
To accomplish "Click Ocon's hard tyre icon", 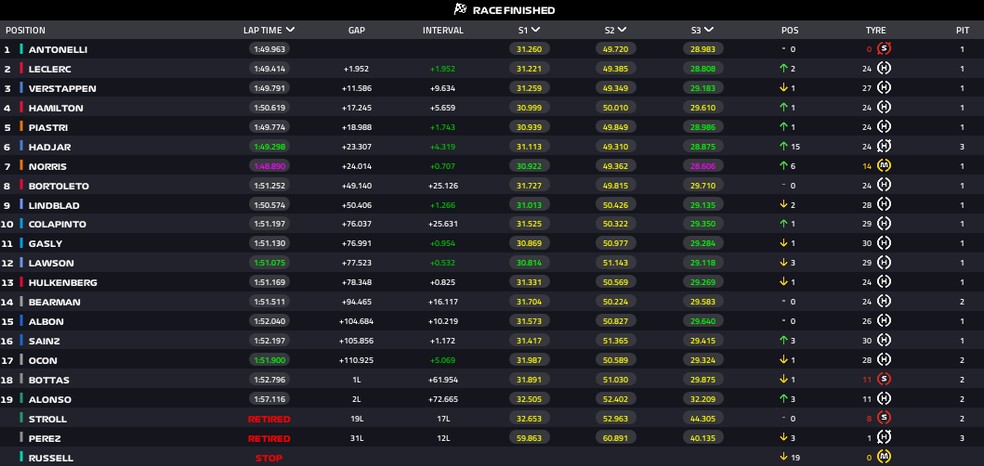I will click(x=884, y=360).
